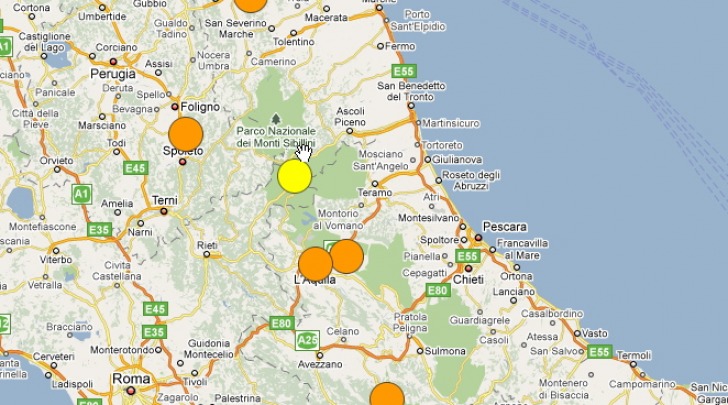The height and width of the screenshot is (405, 728).
Task: Click the E35 shield near Montefiascone
Action: pos(99,229)
